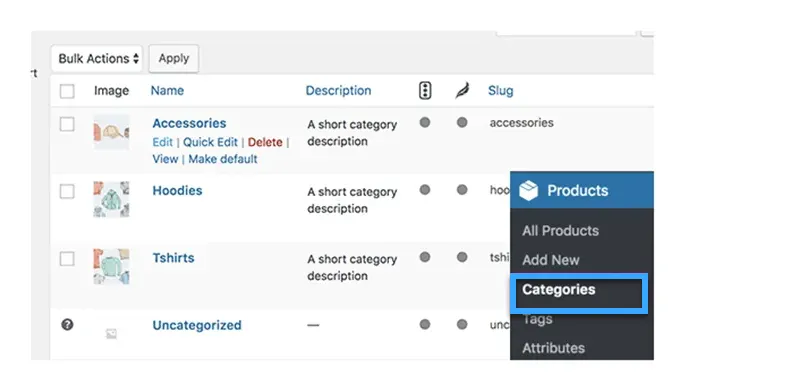Click the Accessories category thumbnail
This screenshot has height=392, width=799.
pyautogui.click(x=111, y=132)
